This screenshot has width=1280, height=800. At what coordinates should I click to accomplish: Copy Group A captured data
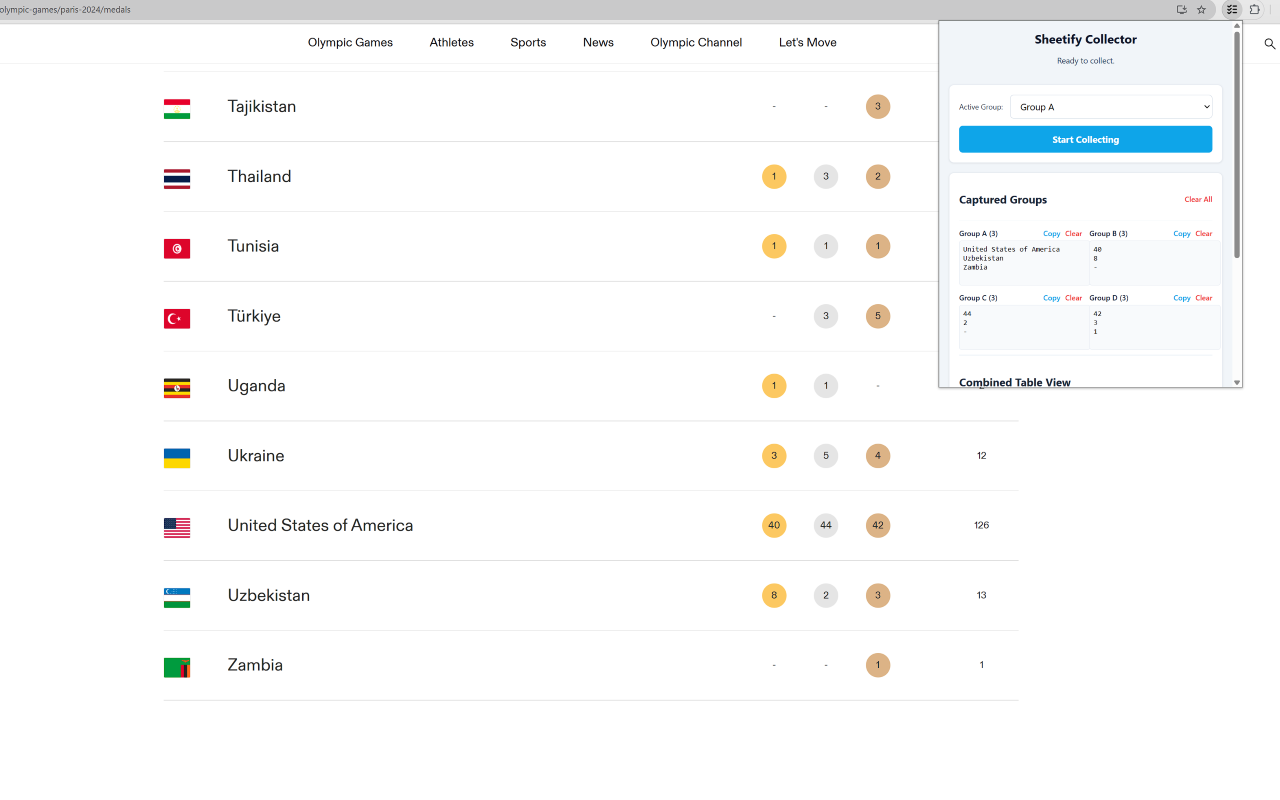pos(1052,234)
